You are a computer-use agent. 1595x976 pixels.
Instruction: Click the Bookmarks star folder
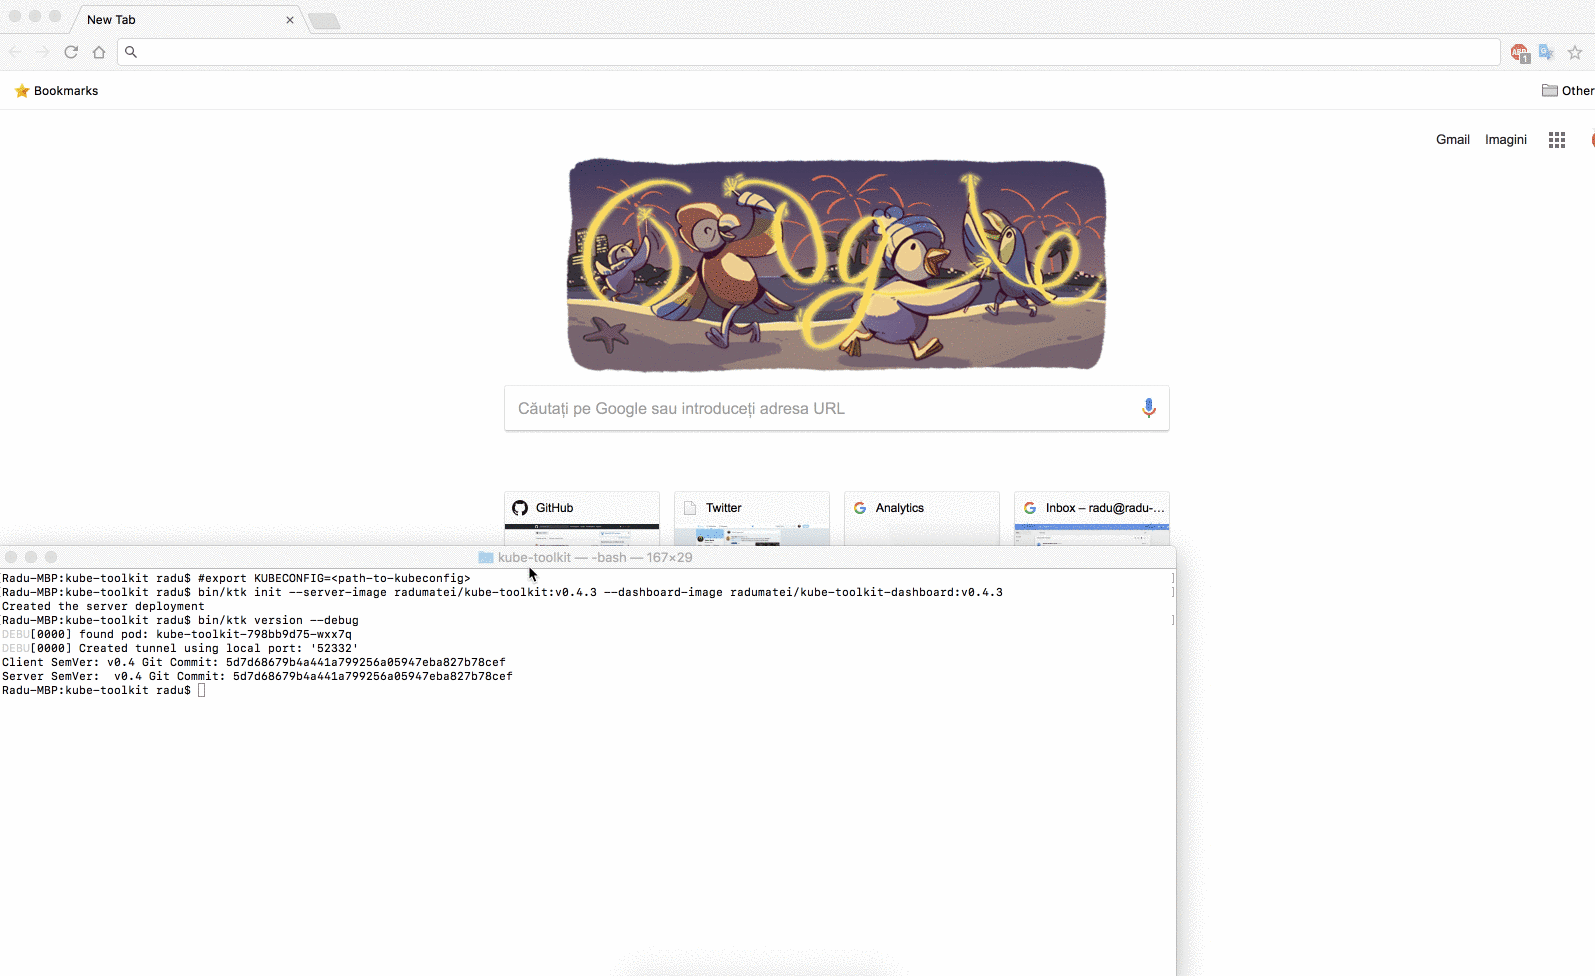56,91
